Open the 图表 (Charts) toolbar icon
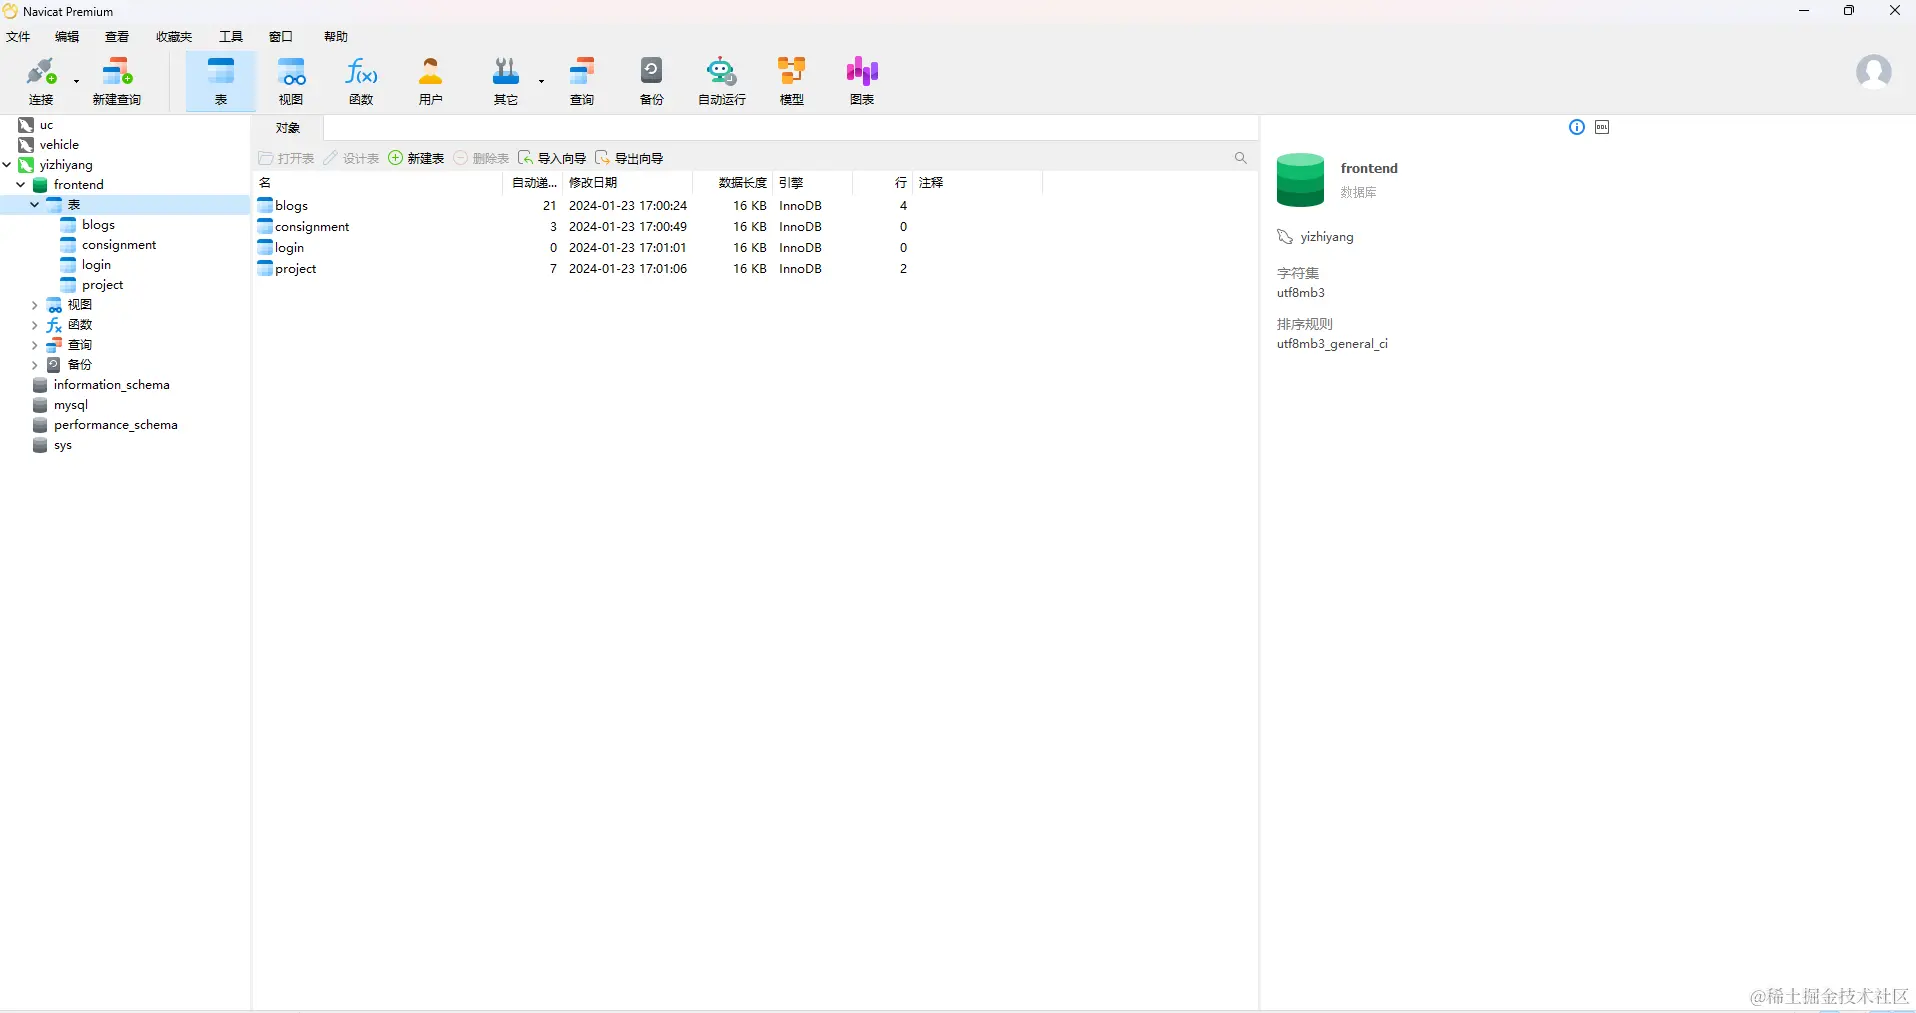 click(x=862, y=81)
